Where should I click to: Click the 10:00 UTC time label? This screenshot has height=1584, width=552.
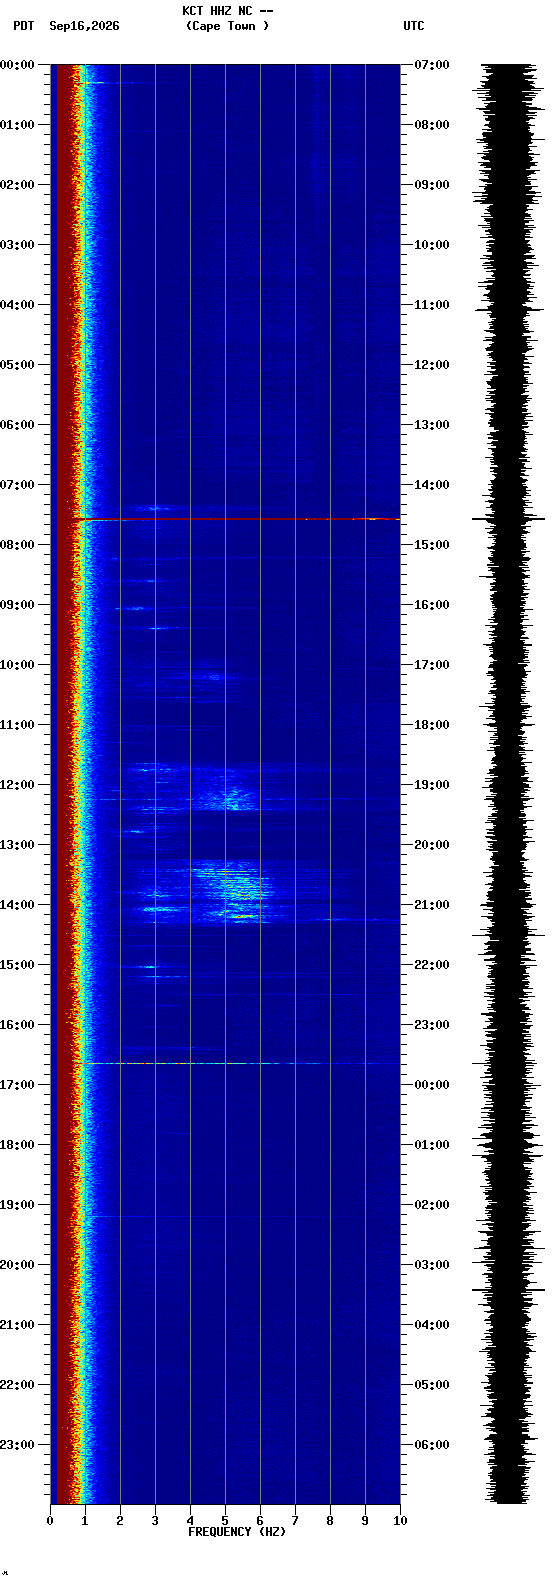(x=431, y=245)
